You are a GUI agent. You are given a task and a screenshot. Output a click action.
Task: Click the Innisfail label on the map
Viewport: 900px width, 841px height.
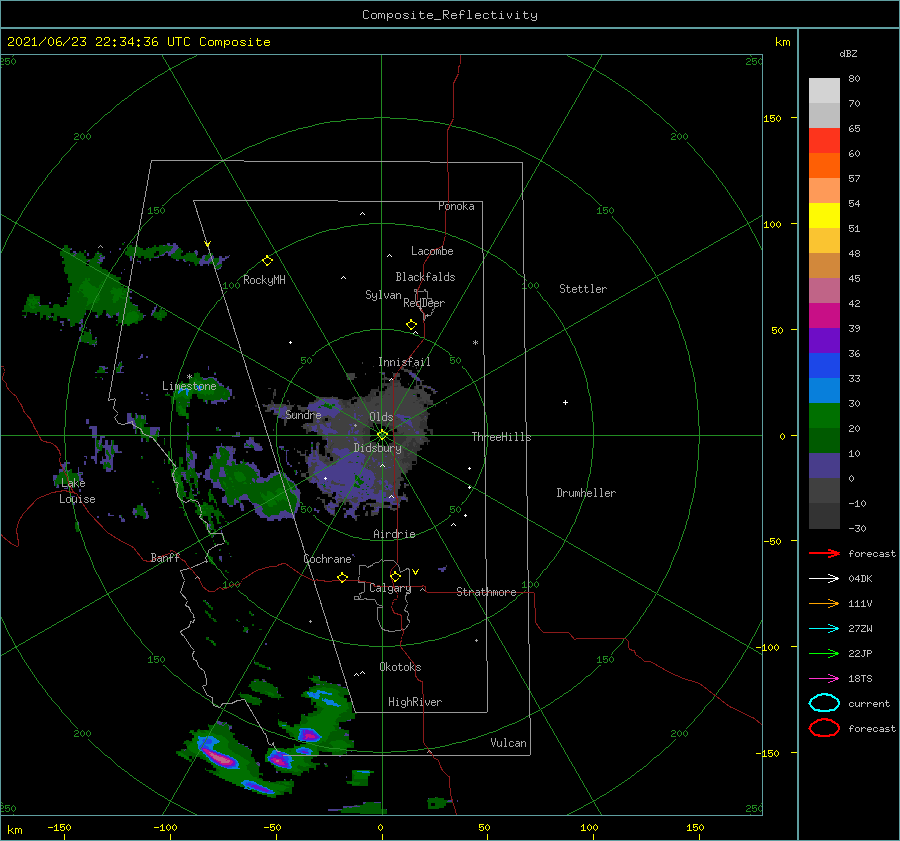click(404, 362)
